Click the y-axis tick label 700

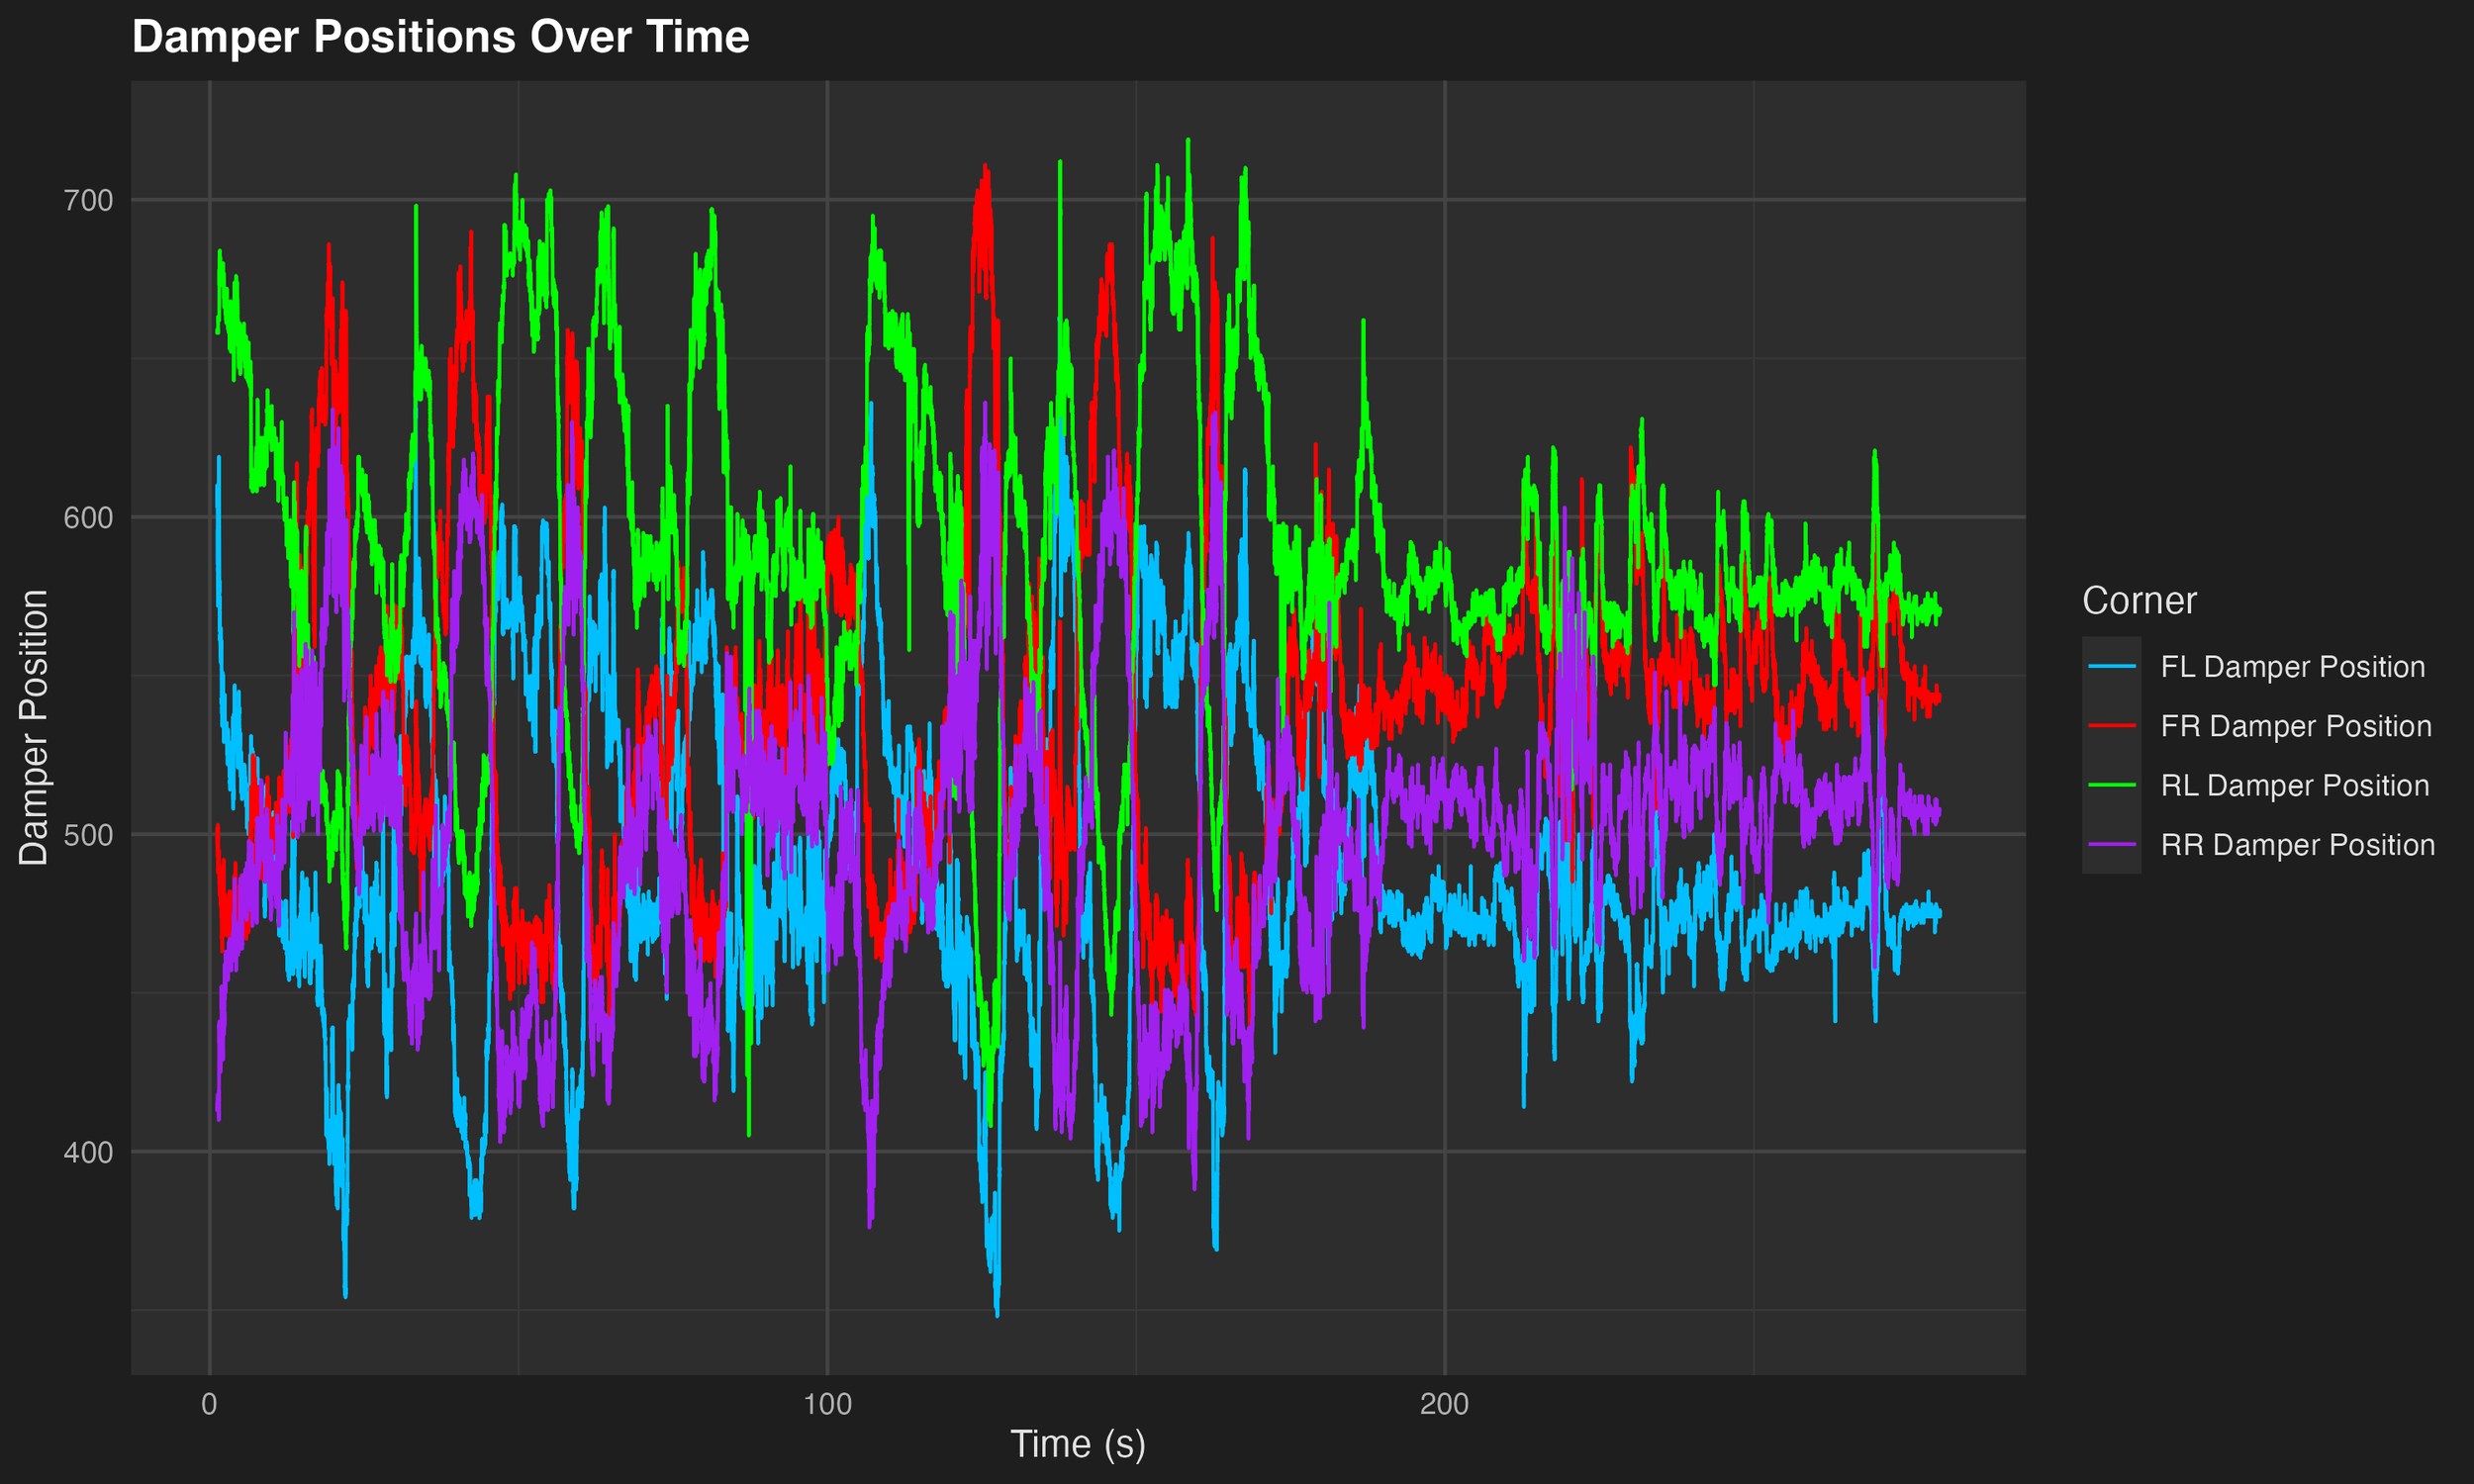pos(89,201)
